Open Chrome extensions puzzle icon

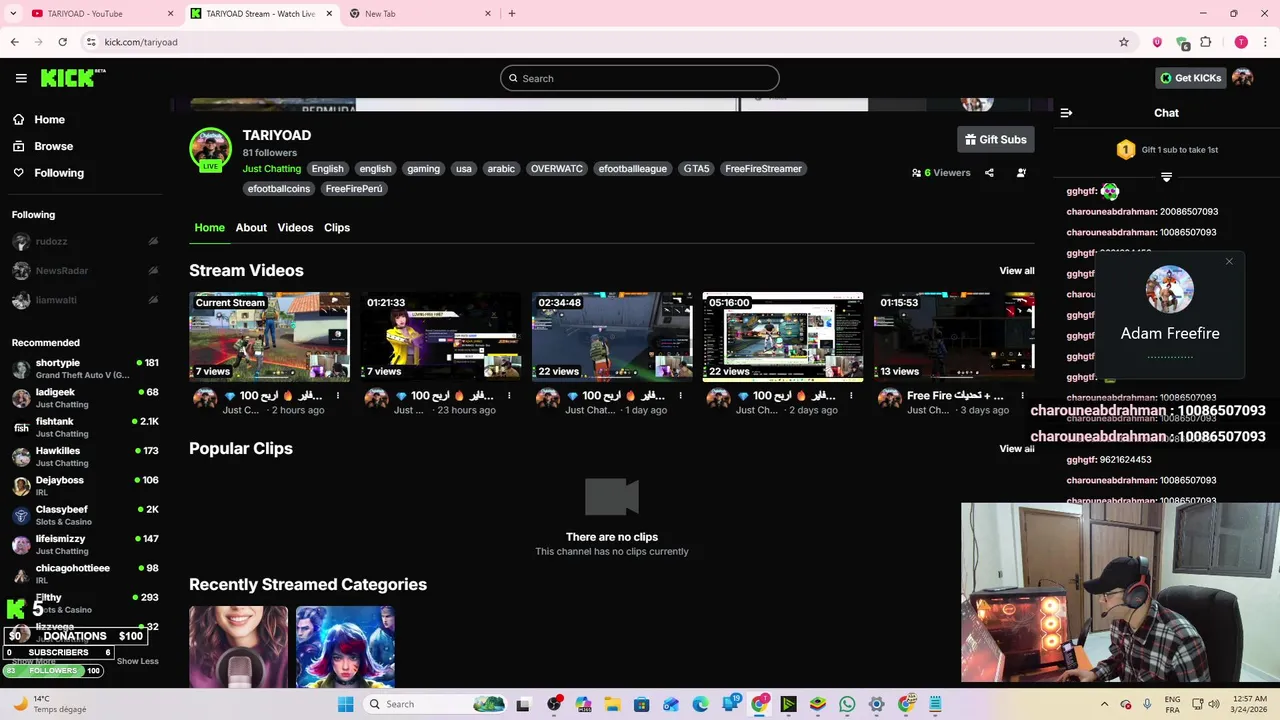(1206, 42)
